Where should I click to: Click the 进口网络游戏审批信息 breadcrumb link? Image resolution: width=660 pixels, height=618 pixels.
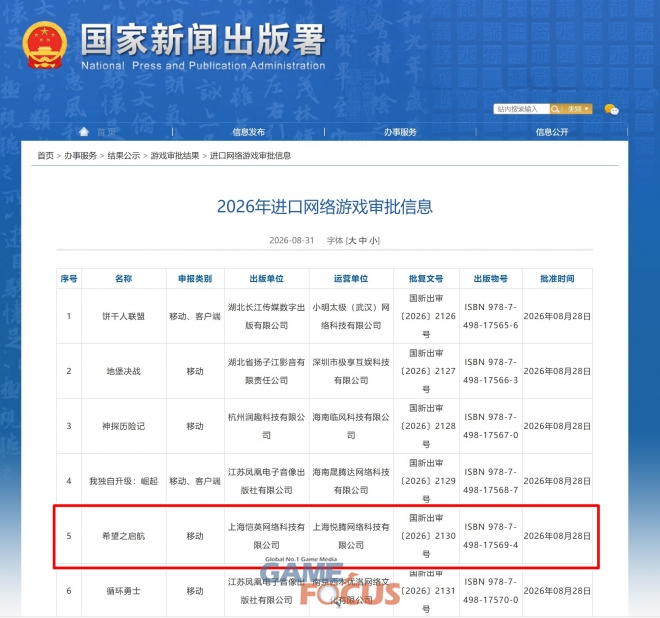(250, 156)
